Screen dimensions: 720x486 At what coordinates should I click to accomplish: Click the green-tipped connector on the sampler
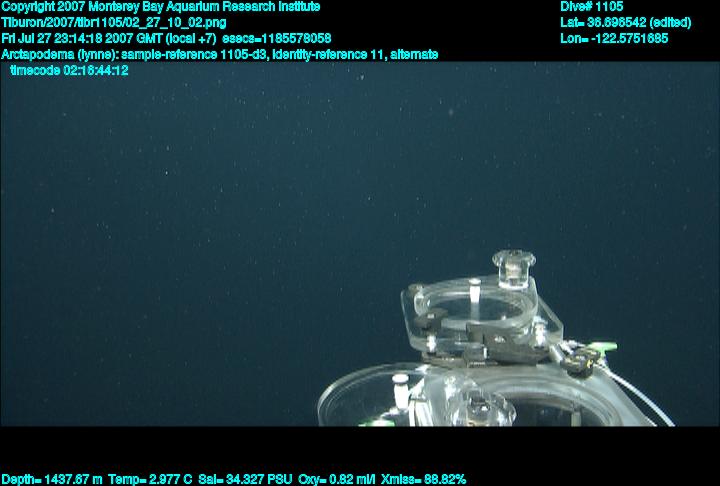(602, 346)
